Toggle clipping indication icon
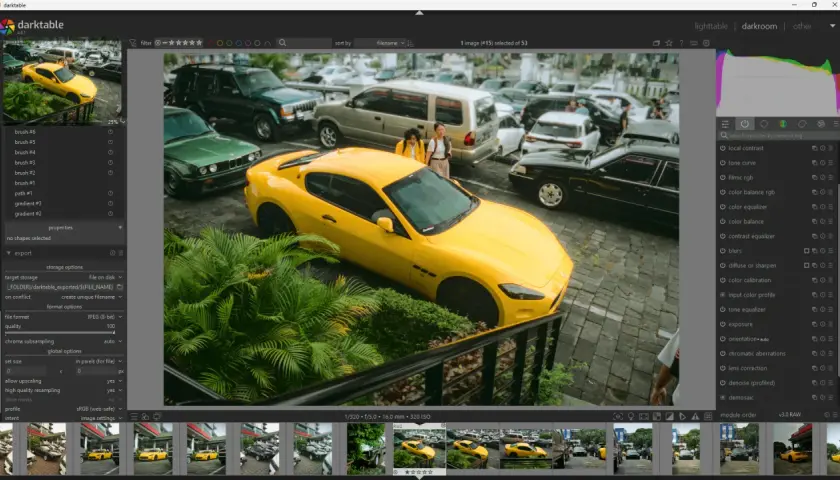840x480 pixels. click(670, 416)
